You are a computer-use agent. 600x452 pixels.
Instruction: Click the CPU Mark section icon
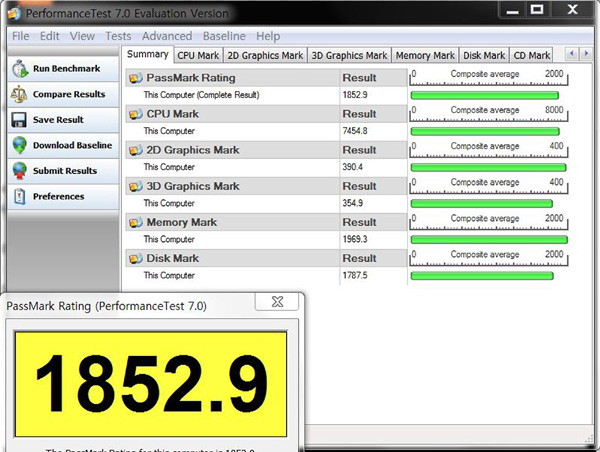coord(135,114)
